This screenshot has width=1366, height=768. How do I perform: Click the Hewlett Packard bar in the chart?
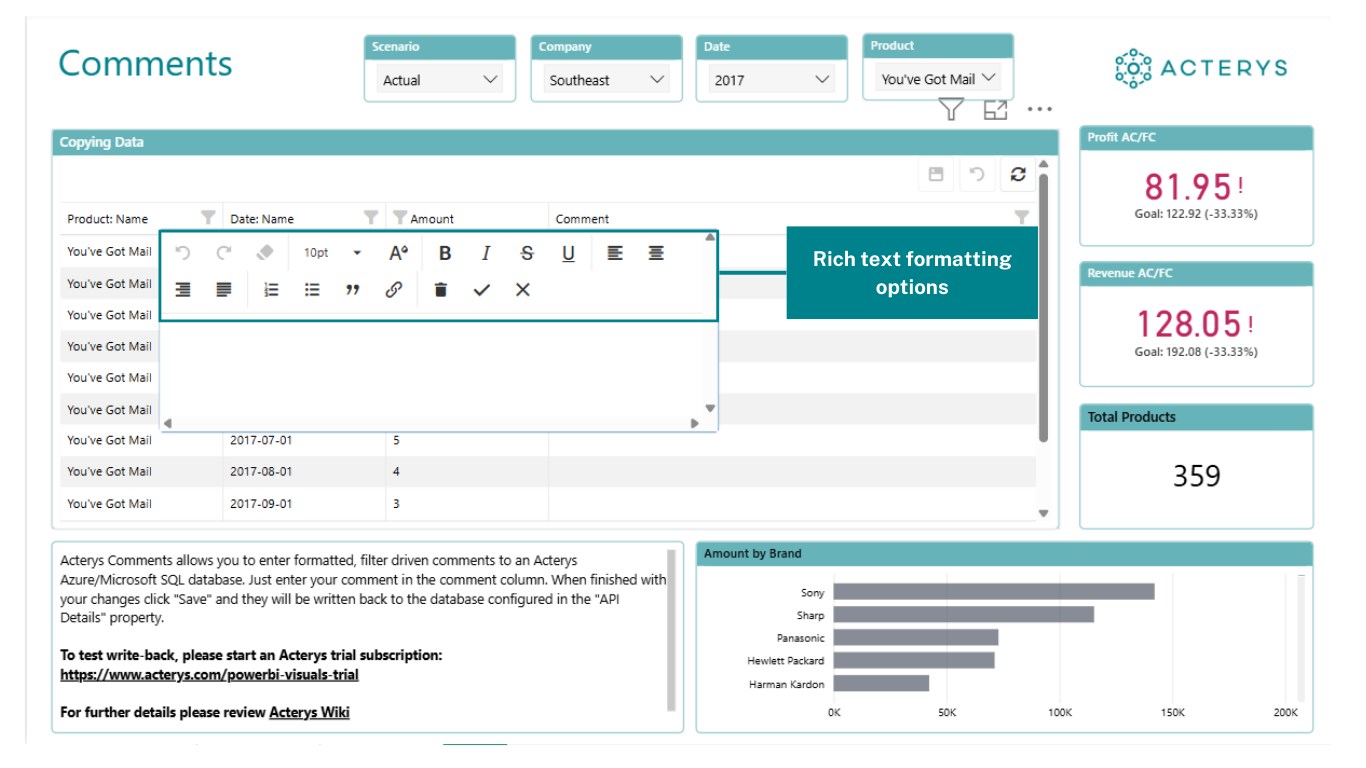pos(914,660)
